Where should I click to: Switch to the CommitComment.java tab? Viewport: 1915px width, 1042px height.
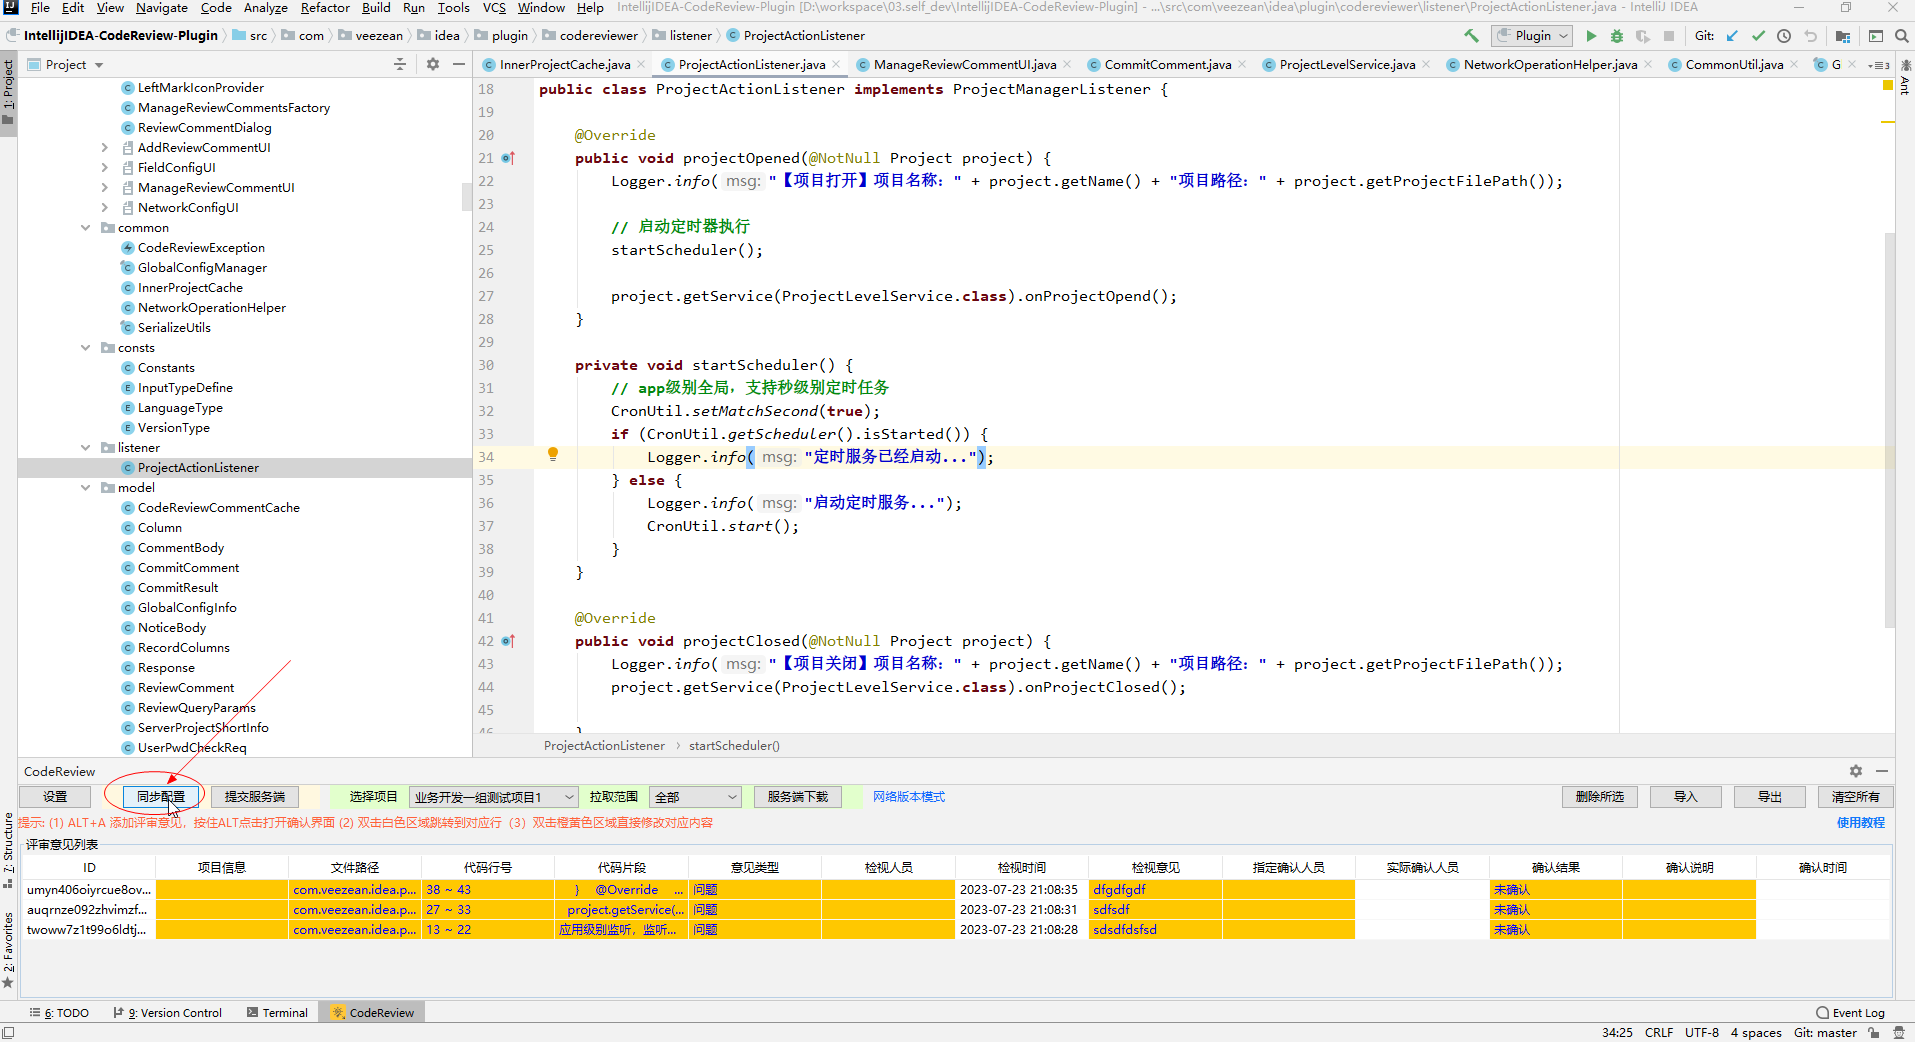coord(1166,65)
